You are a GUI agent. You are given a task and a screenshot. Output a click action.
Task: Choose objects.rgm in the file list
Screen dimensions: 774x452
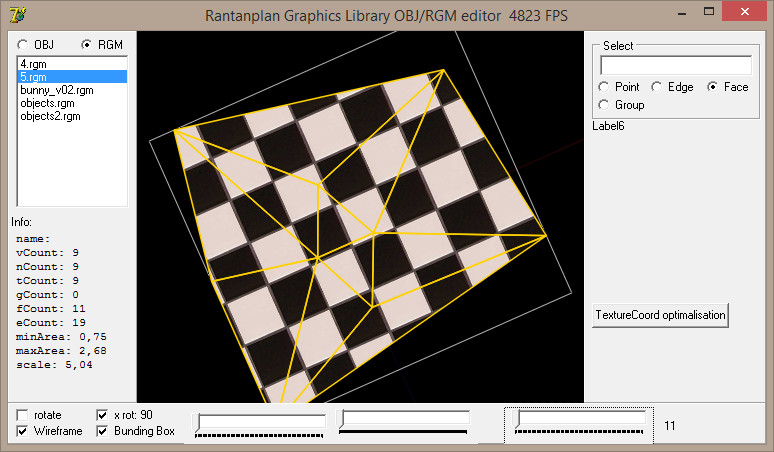[x=46, y=103]
